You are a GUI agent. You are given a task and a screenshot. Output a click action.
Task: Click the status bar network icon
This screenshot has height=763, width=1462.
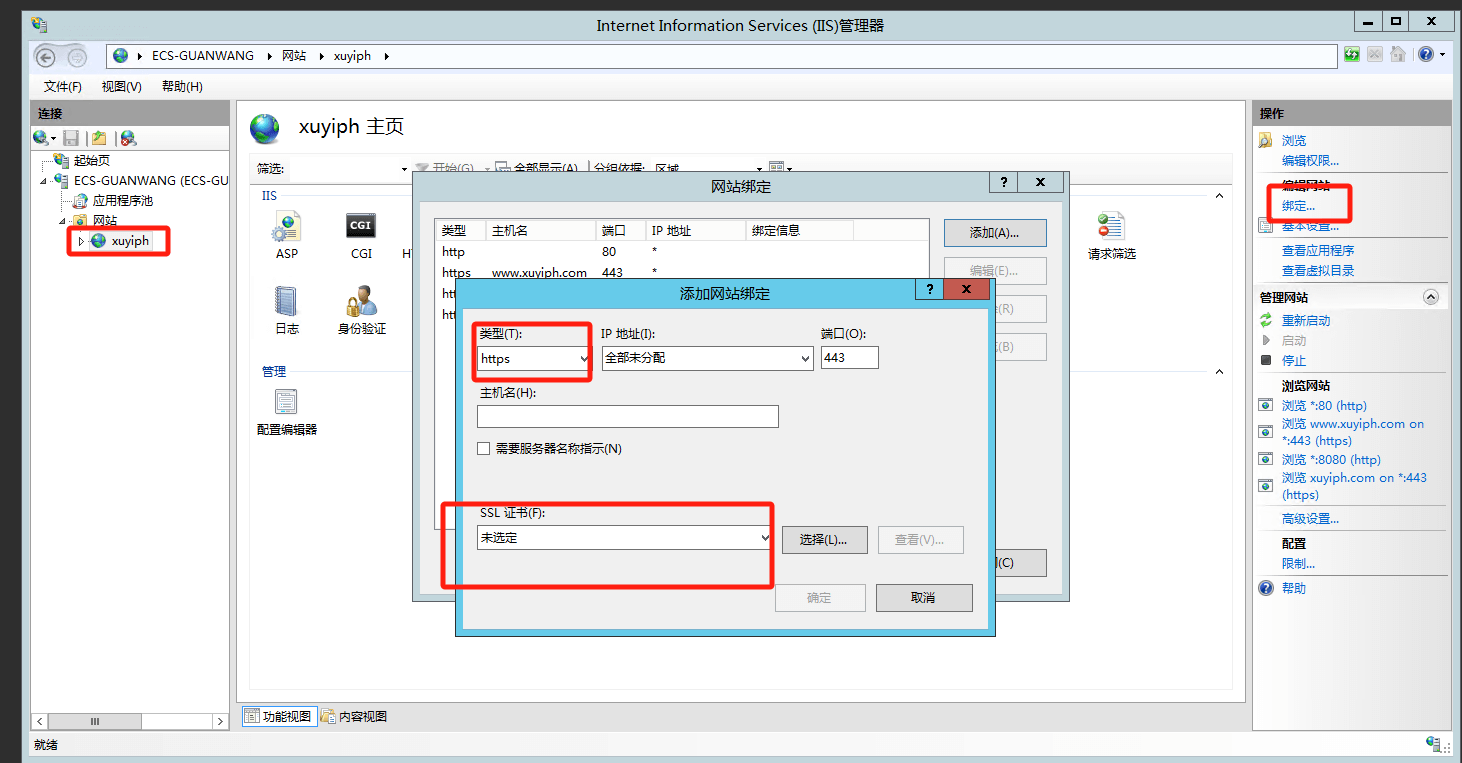(1434, 744)
